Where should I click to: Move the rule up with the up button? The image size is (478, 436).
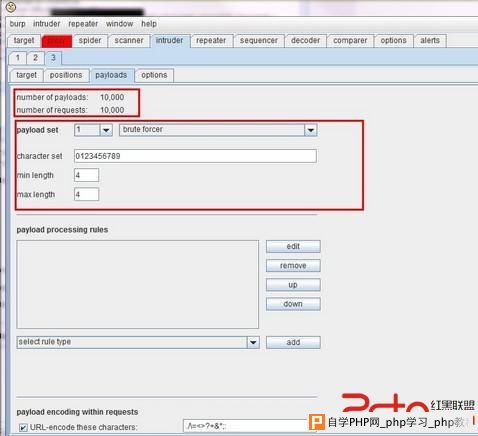click(293, 285)
